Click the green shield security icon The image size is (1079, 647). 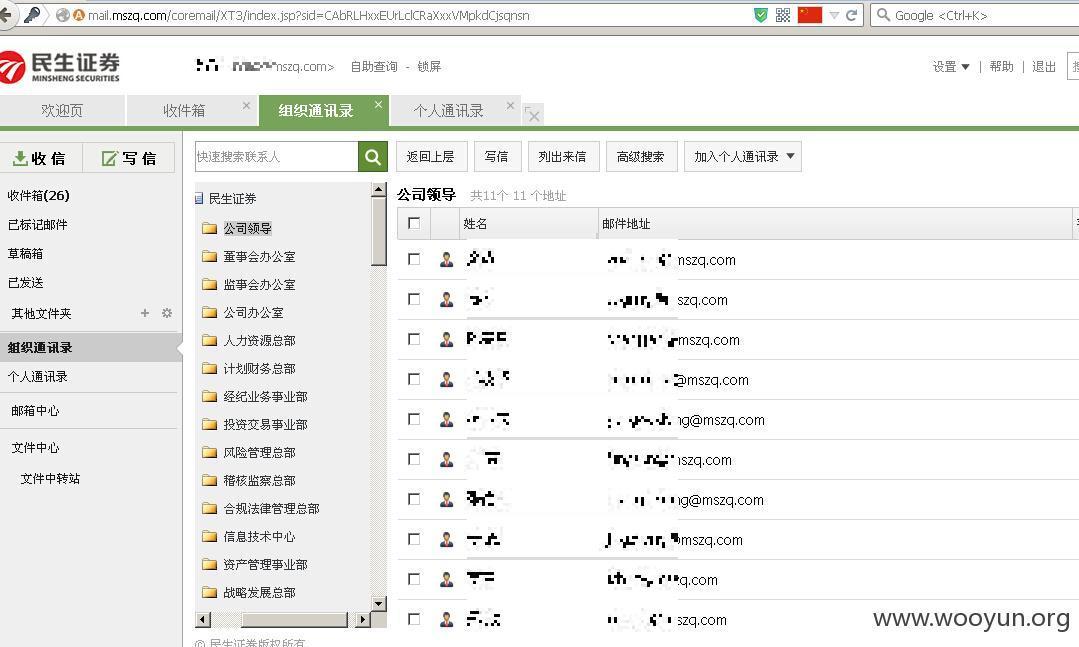[x=760, y=15]
